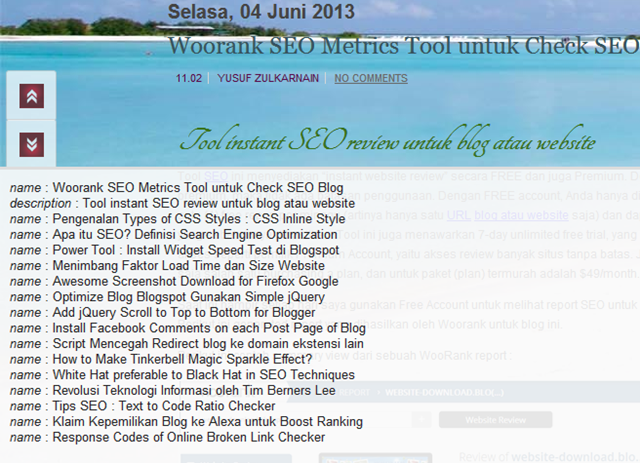Click the green heading Tool instant SEO review

pos(387,141)
